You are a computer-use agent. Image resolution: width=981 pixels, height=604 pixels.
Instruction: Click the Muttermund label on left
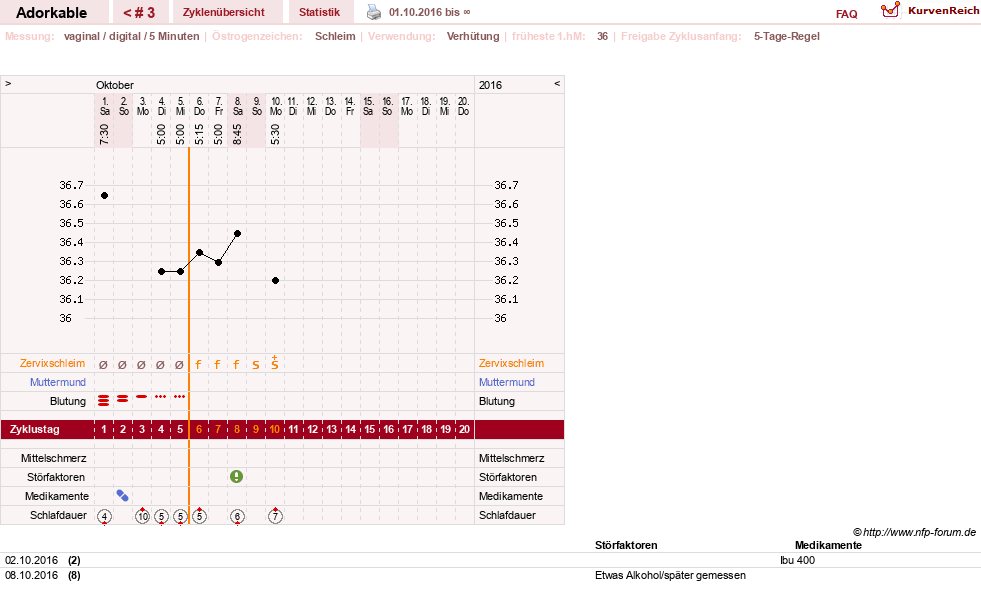[58, 382]
